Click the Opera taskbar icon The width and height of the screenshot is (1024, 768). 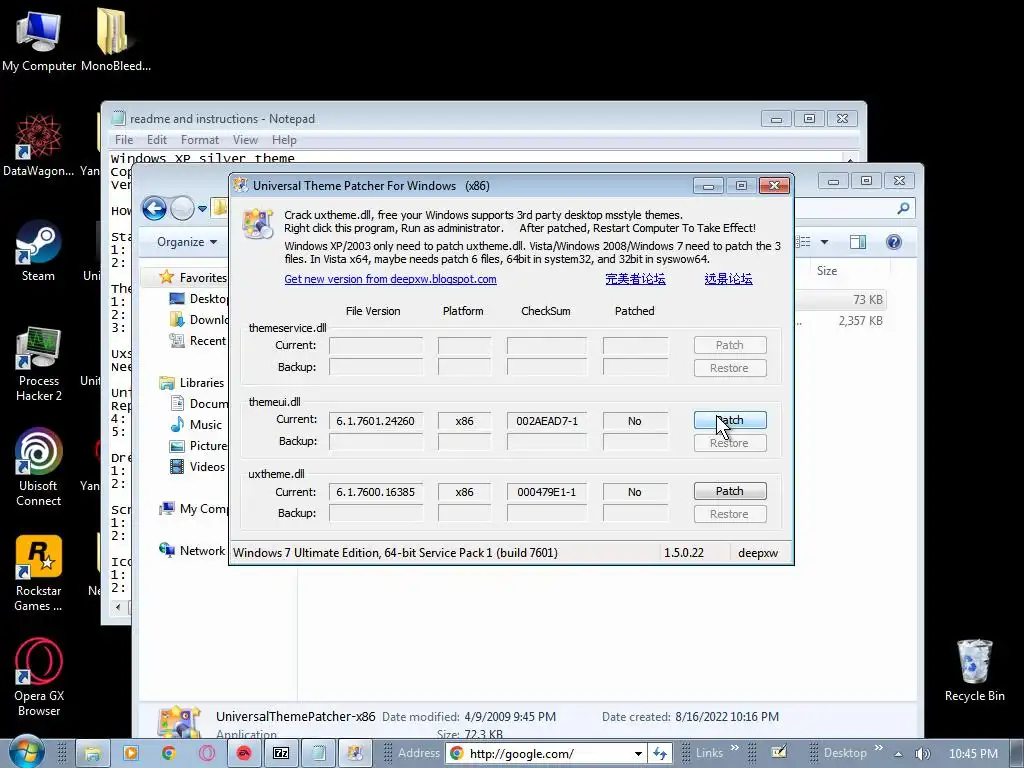[207, 754]
